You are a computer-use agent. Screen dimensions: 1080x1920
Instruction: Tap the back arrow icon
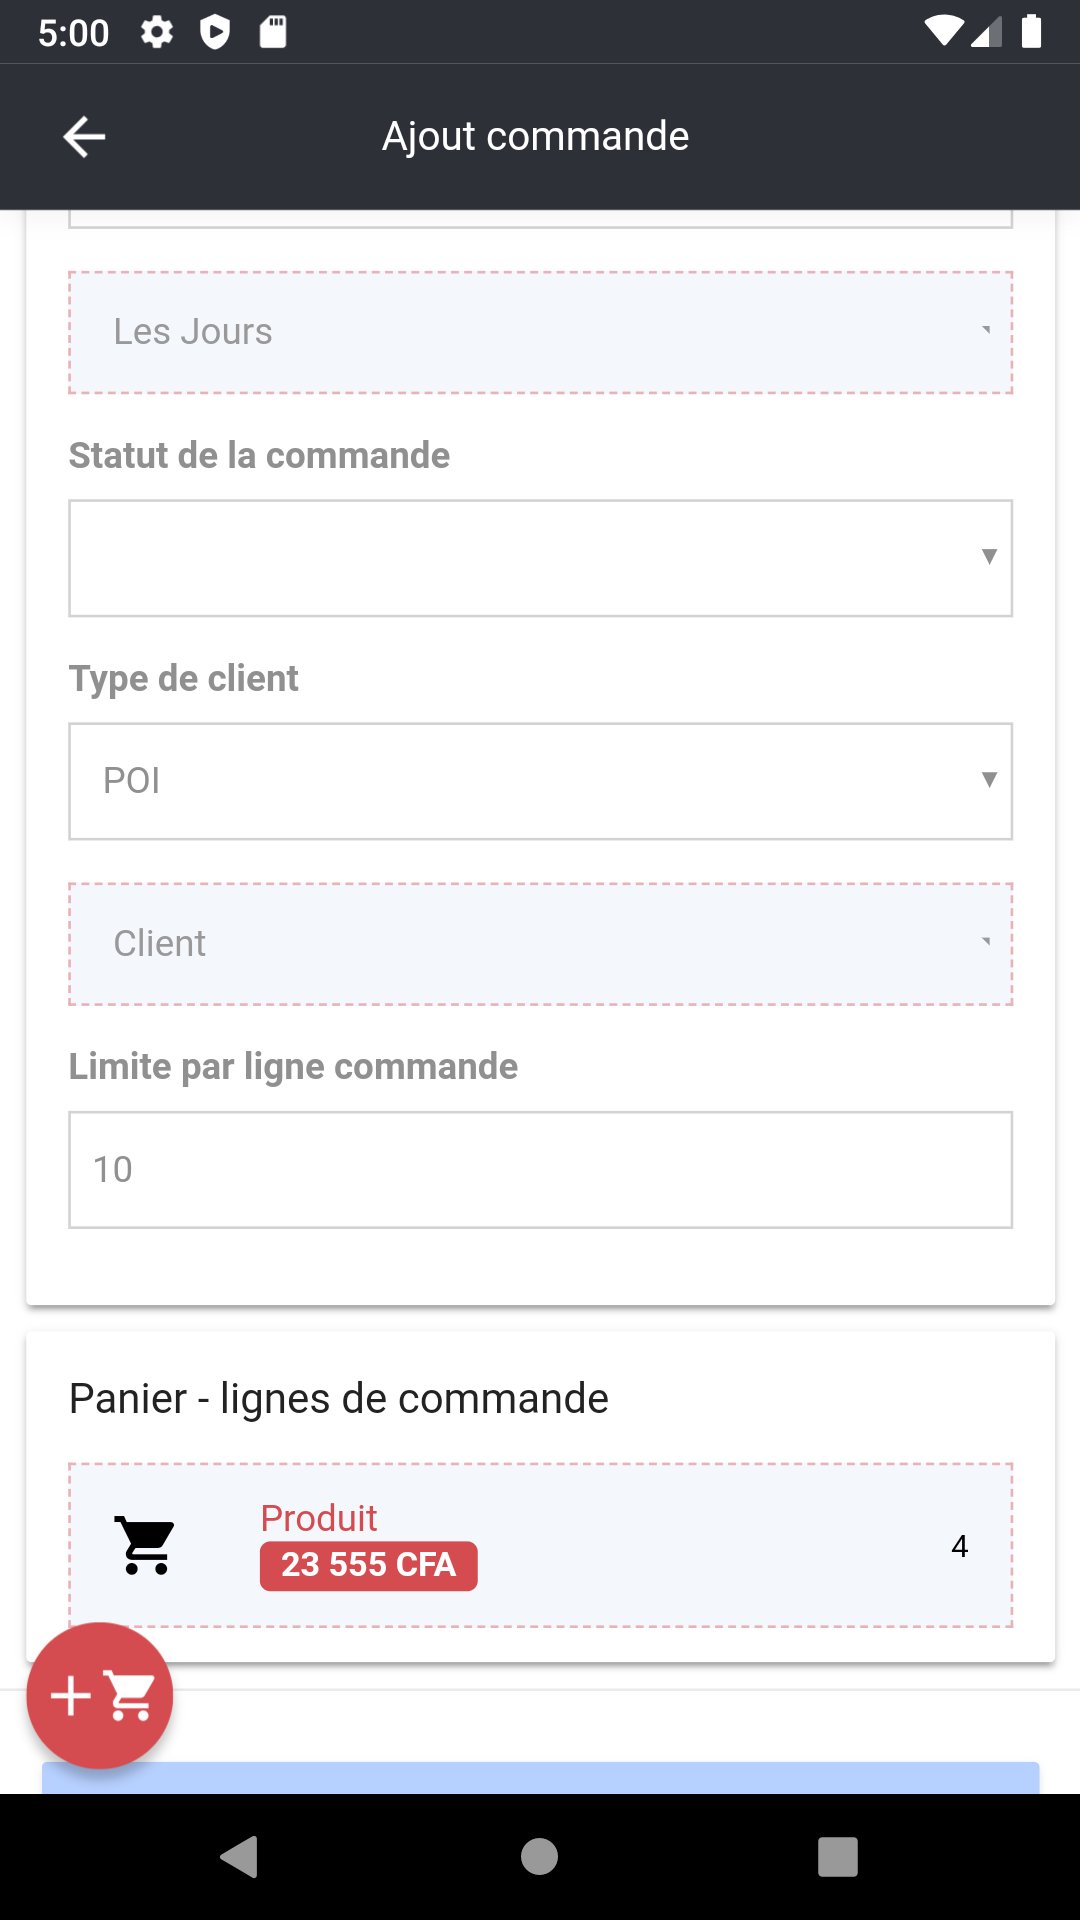[x=84, y=137]
